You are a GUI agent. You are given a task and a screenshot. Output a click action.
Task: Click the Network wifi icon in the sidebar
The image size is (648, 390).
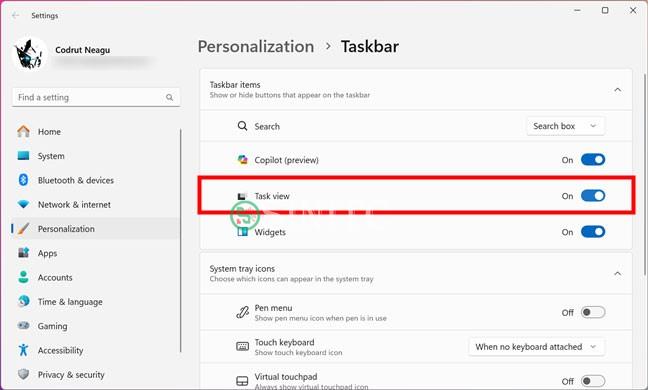(24, 204)
